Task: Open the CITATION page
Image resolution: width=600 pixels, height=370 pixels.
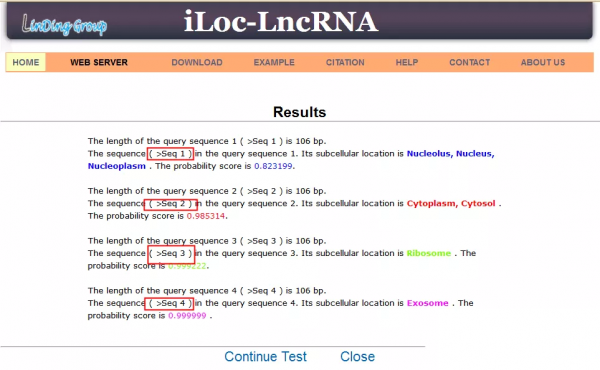Action: point(345,62)
